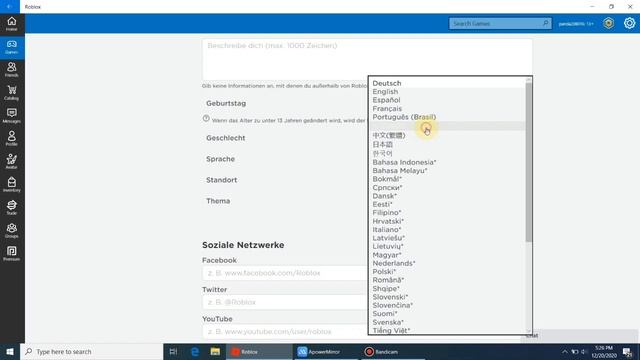This screenshot has height=360, width=640.
Task: Open the Friends sidebar icon
Action: (11, 69)
